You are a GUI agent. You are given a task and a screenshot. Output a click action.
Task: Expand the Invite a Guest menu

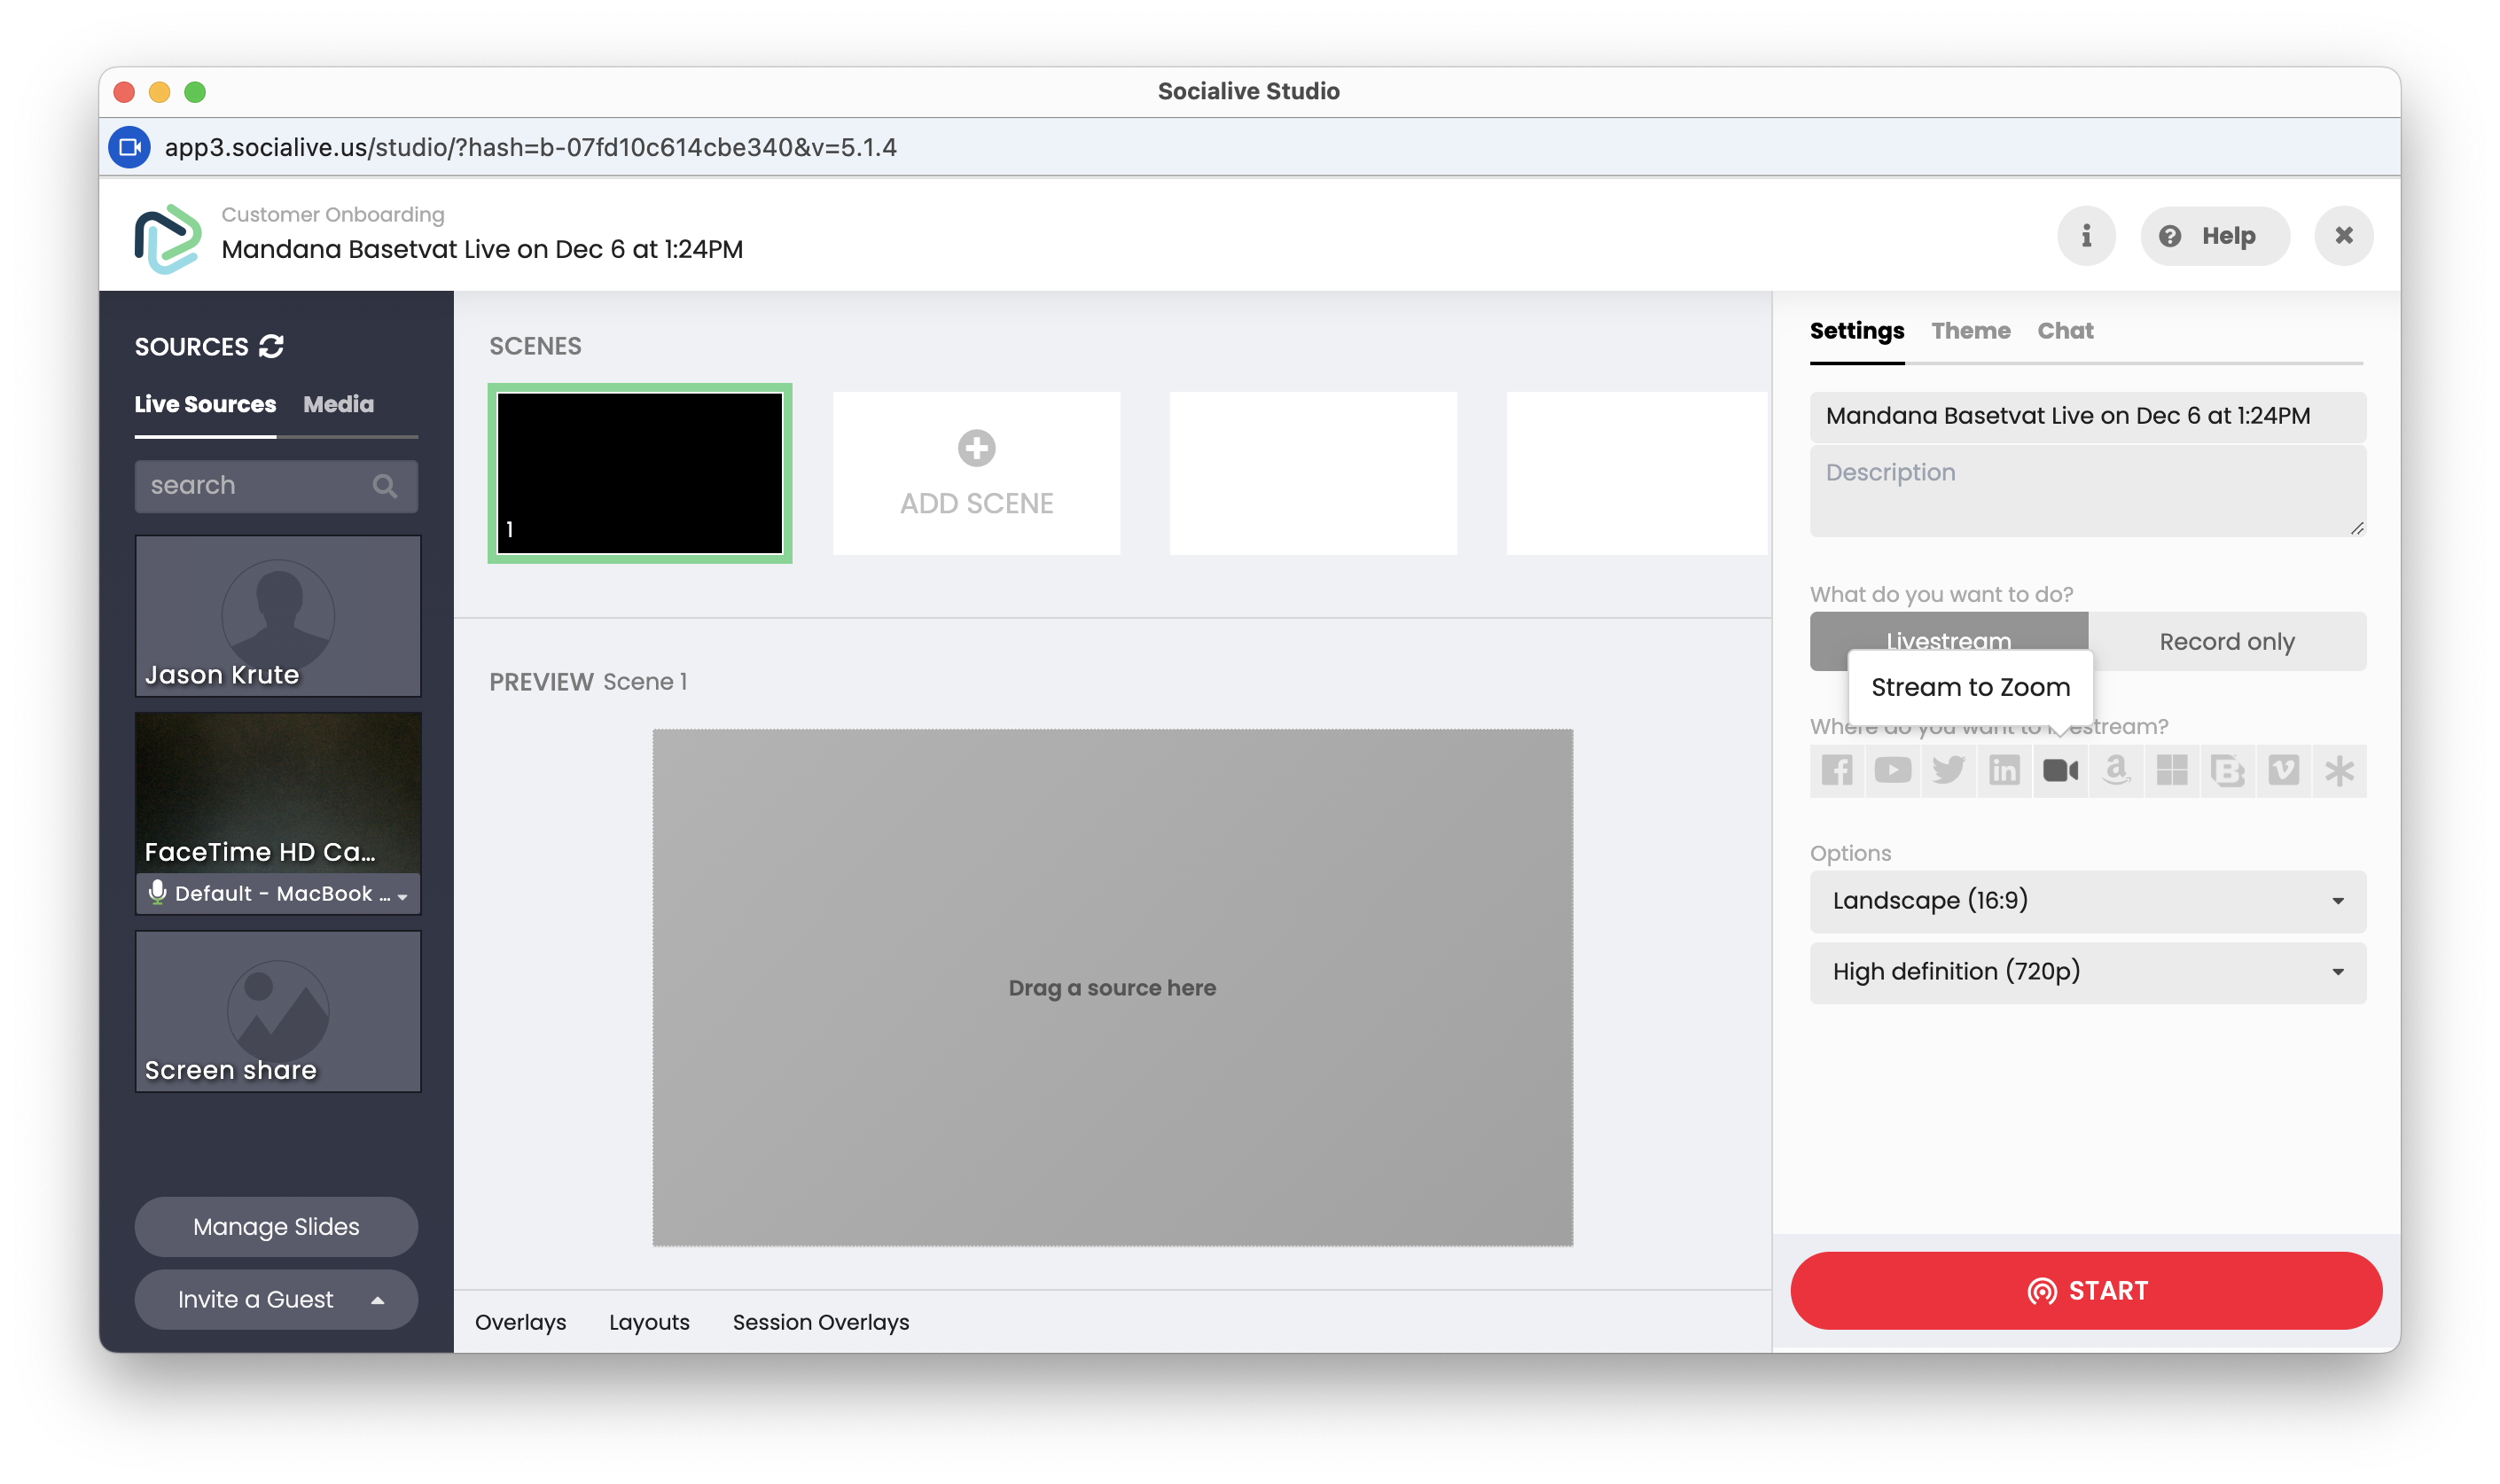click(276, 1299)
